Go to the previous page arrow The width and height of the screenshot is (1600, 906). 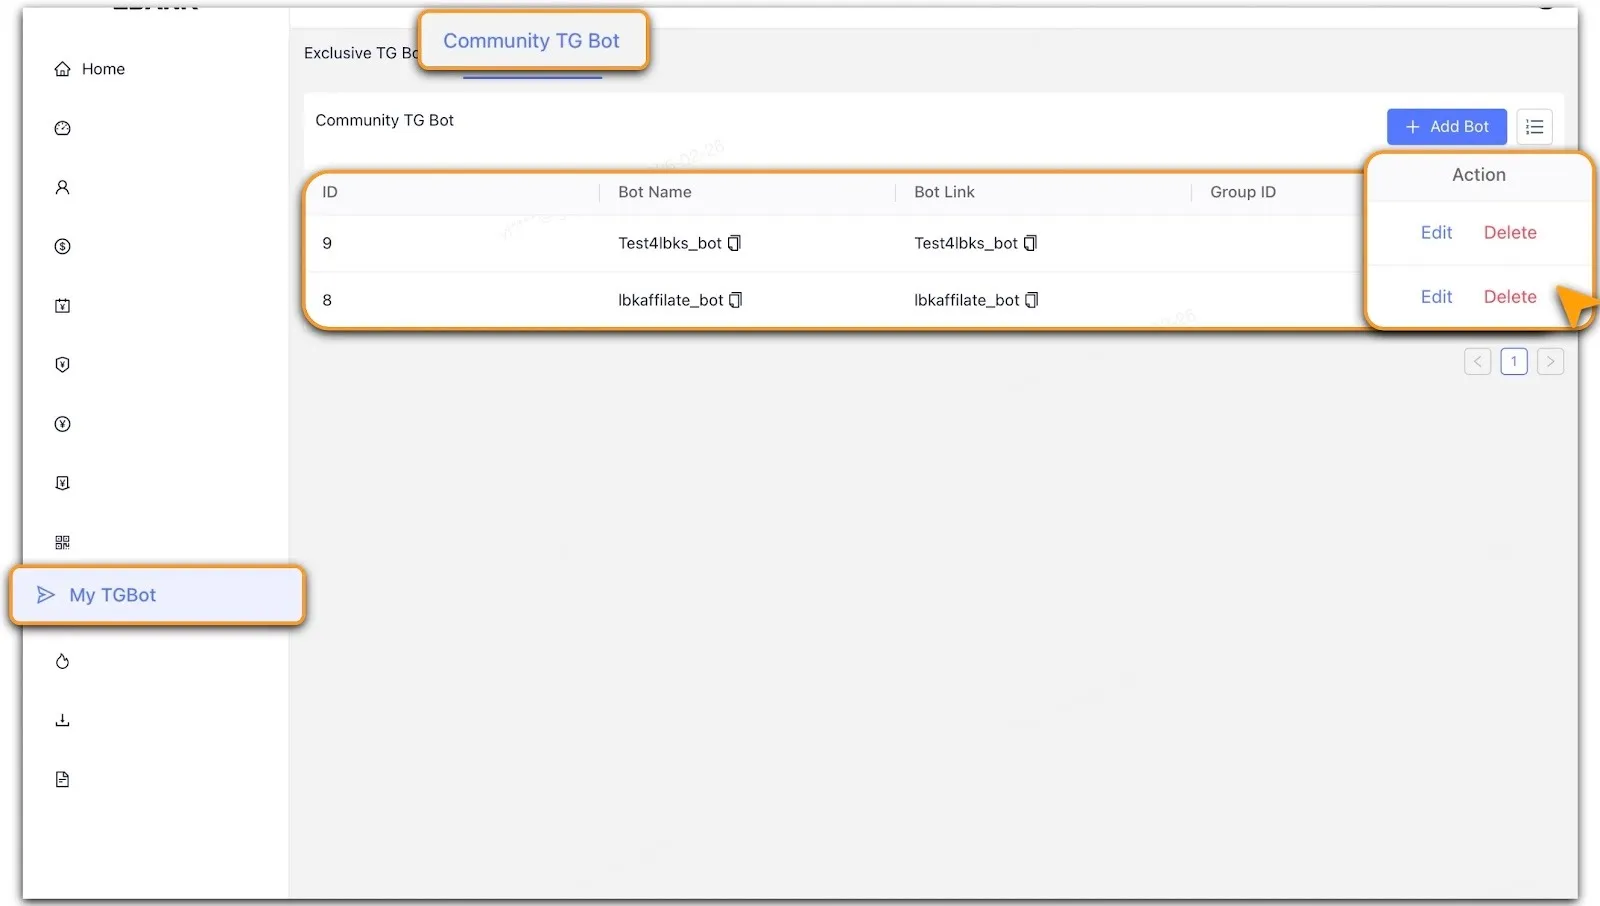[x=1477, y=361]
